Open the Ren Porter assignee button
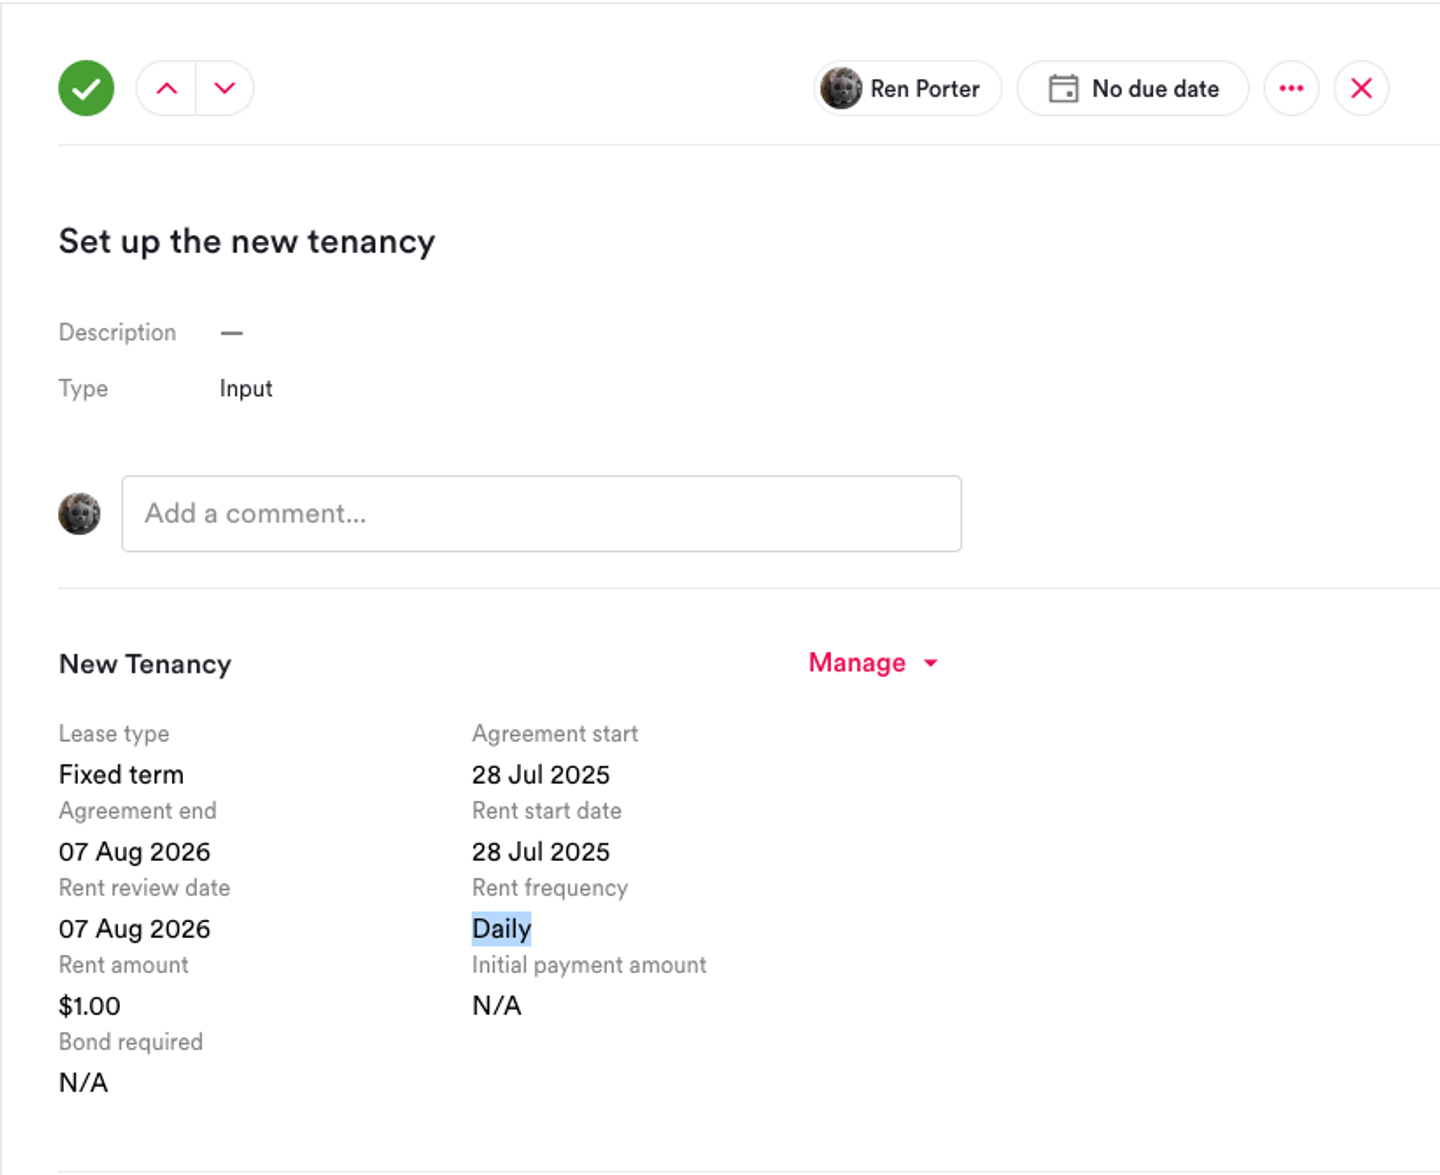 (x=907, y=88)
